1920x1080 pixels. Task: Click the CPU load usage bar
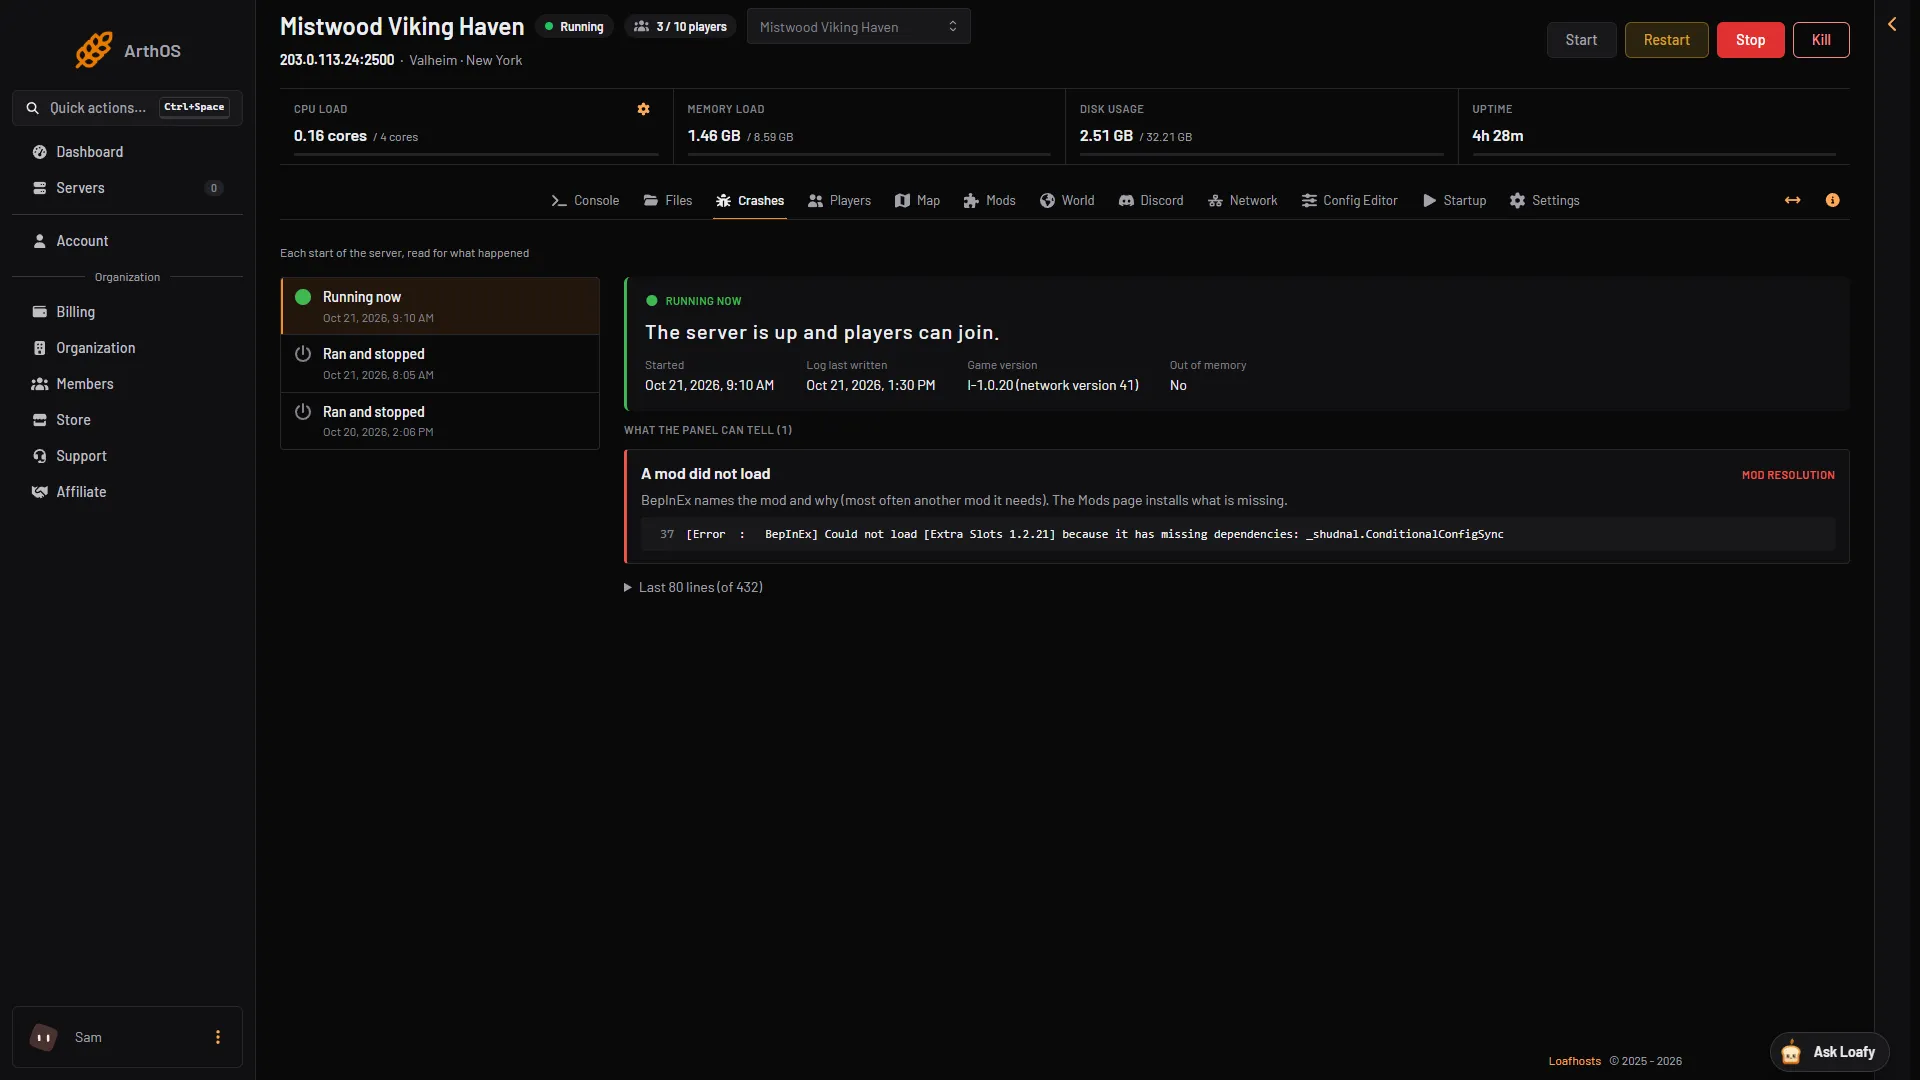(476, 155)
